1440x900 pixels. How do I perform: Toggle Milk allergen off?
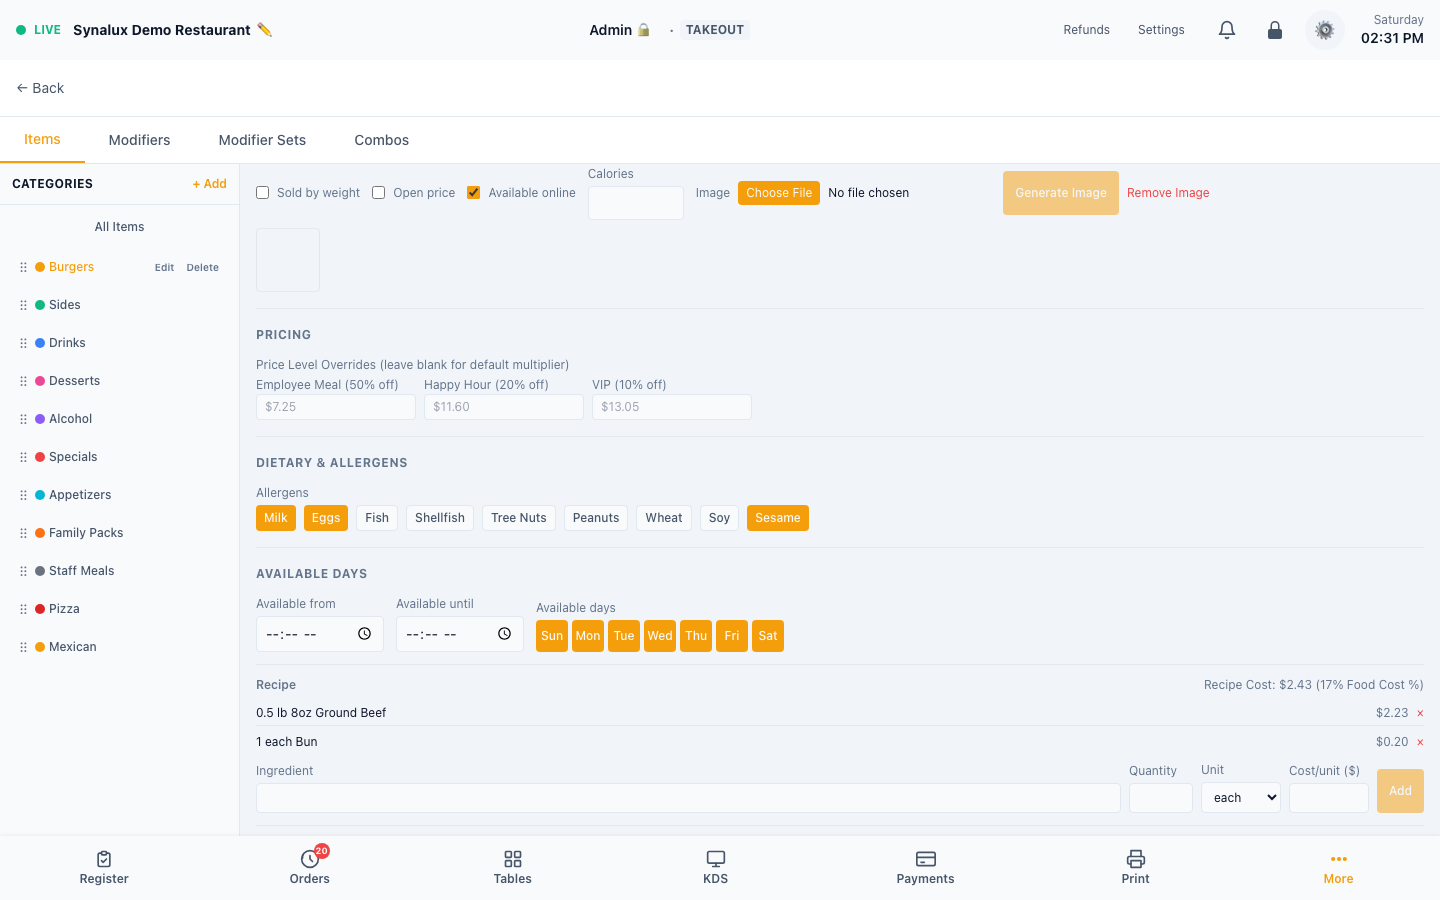click(276, 518)
